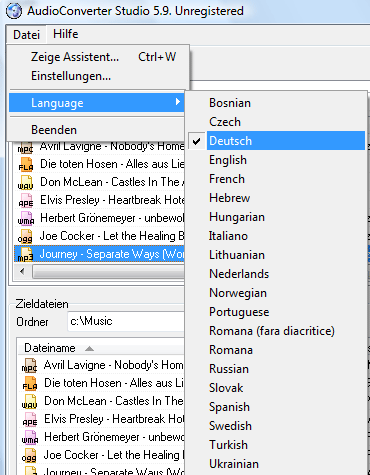The image size is (370, 475).
Task: Click OGG icon of Joe Cocker target file
Action: pos(29,455)
